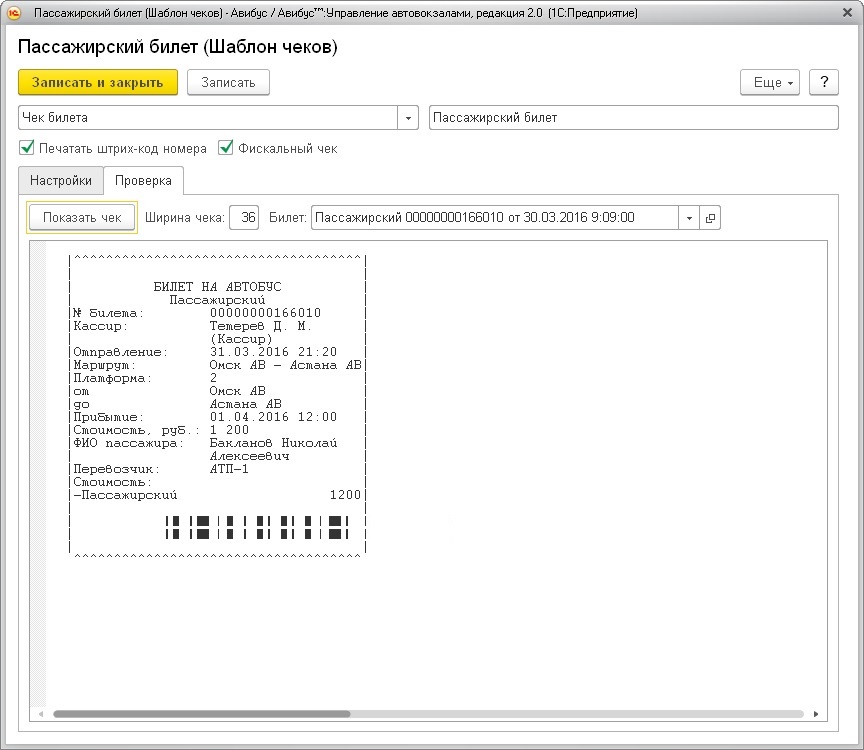Open the selected ticket via the open-form icon
The image size is (864, 750).
(710, 218)
